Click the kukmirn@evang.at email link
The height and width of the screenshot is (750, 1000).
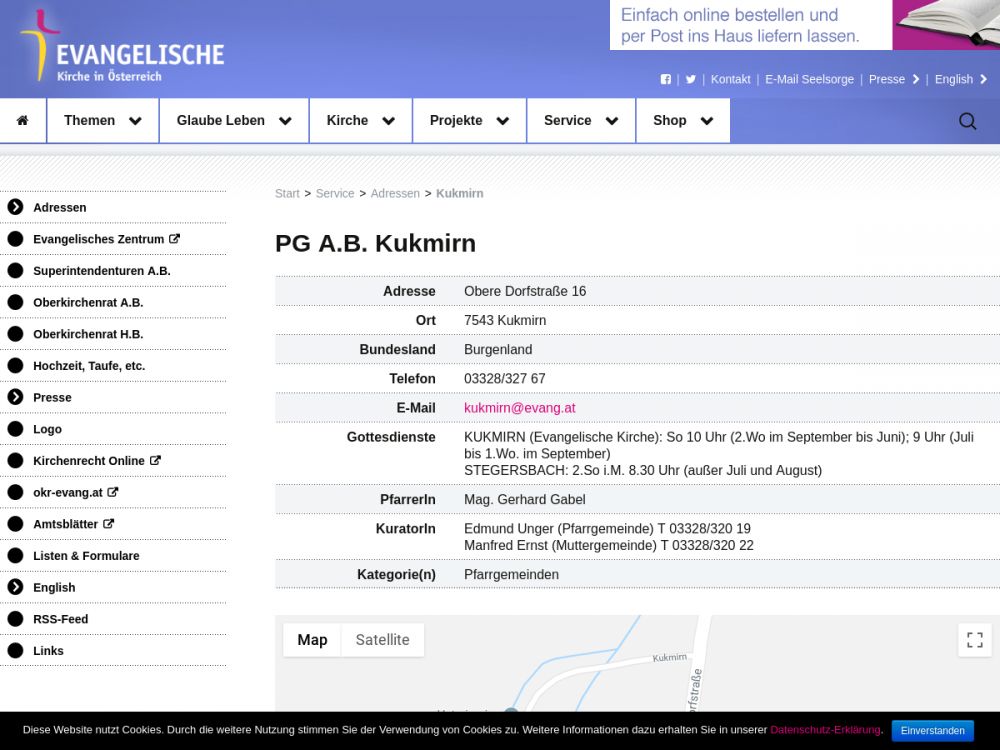click(519, 408)
